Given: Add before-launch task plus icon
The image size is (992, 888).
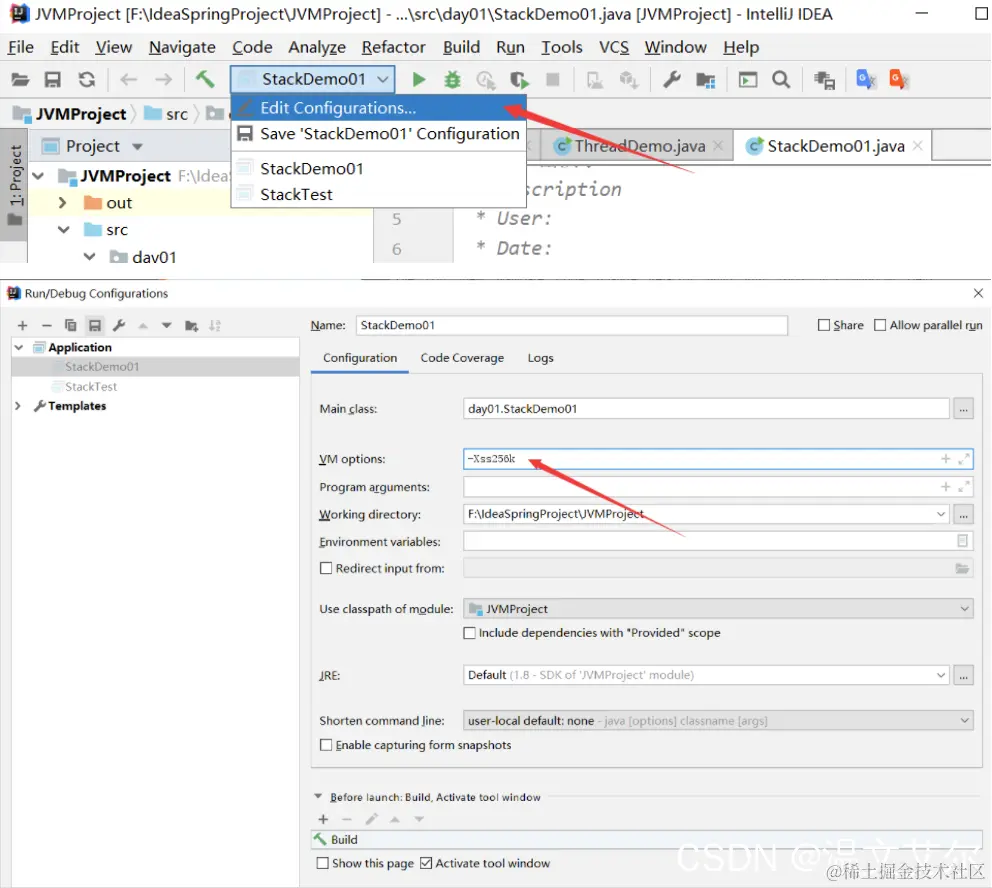Looking at the screenshot, I should (x=323, y=820).
